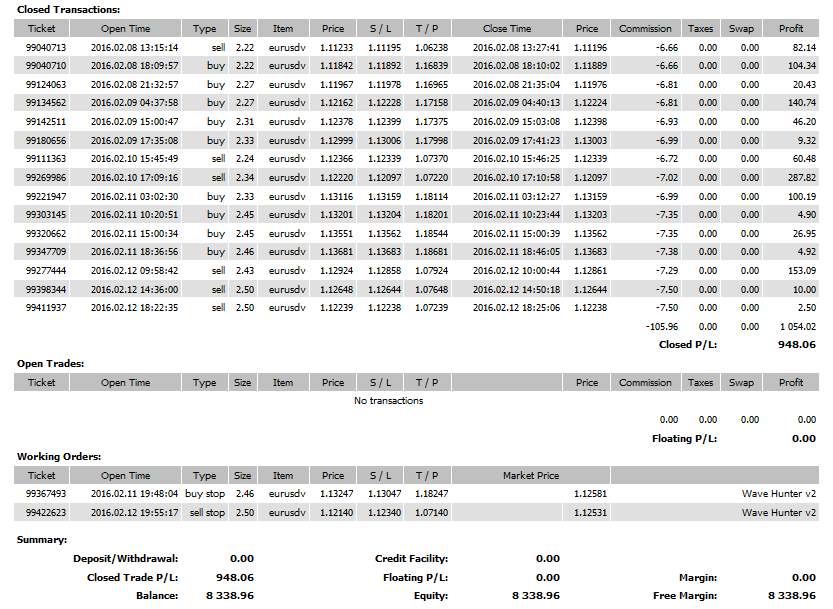Click ticket 99134562
Image resolution: width=833 pixels, height=609 pixels.
pyautogui.click(x=46, y=103)
